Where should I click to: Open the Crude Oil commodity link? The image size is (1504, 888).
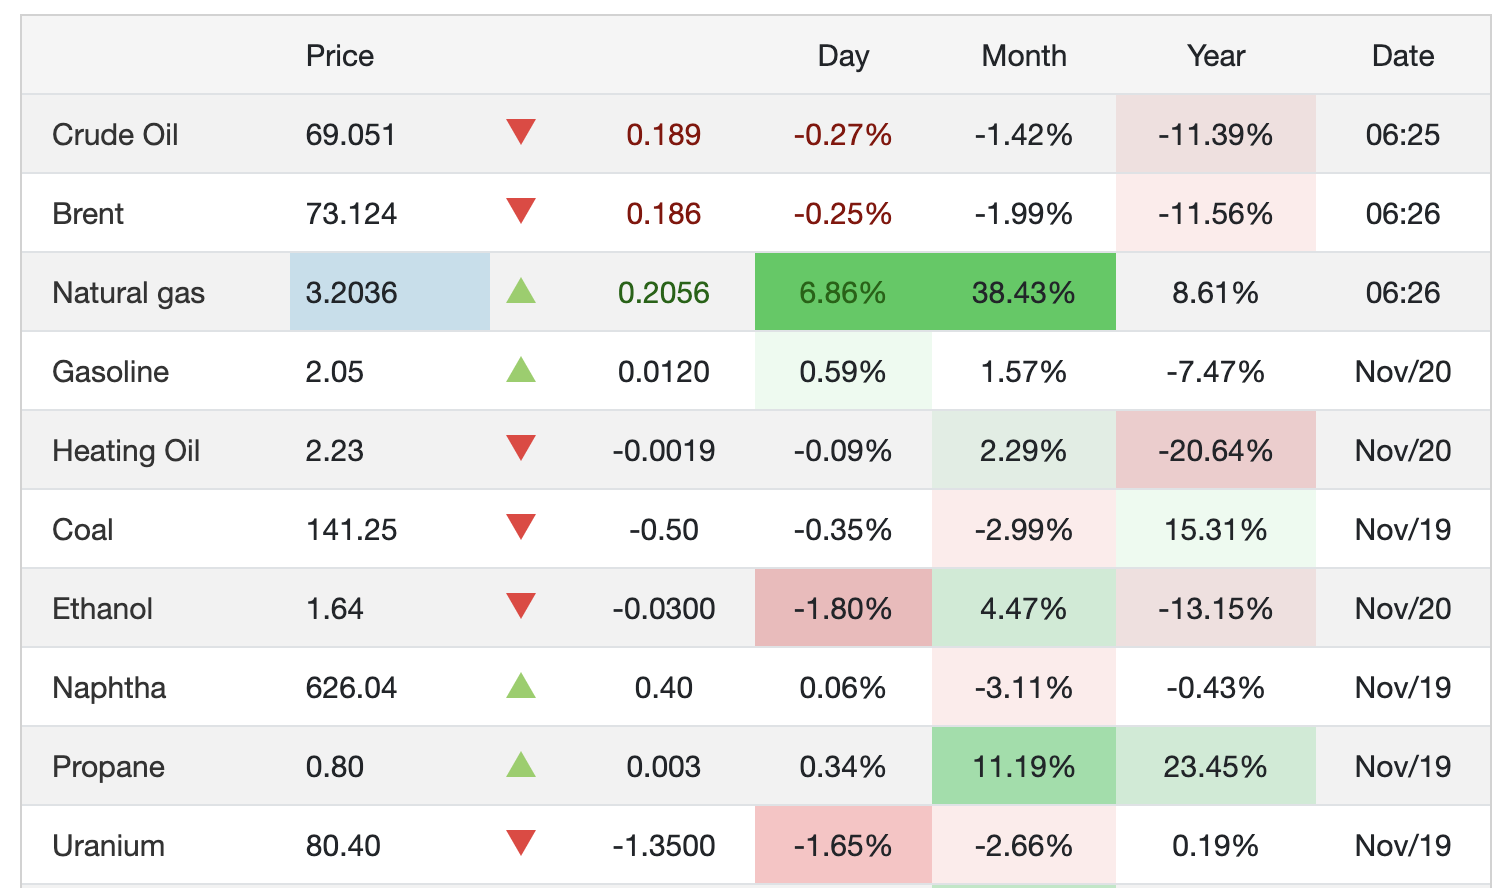pos(115,135)
